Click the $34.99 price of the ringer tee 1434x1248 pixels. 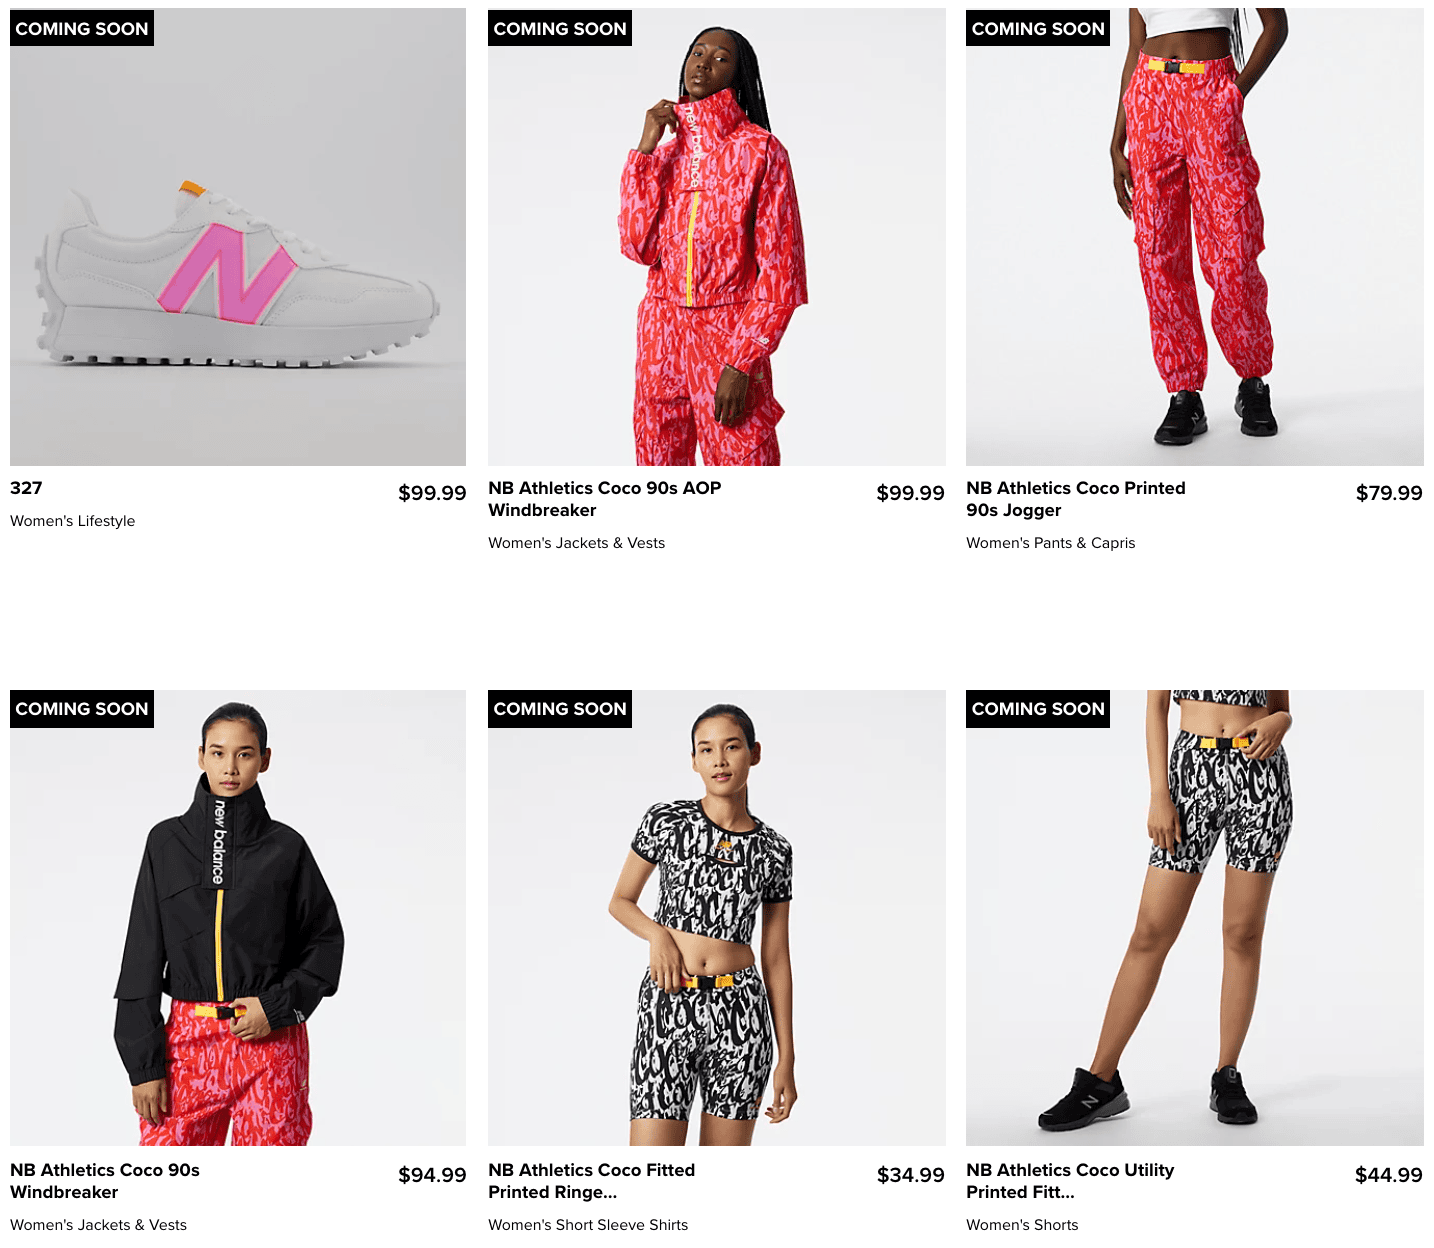(x=910, y=1175)
